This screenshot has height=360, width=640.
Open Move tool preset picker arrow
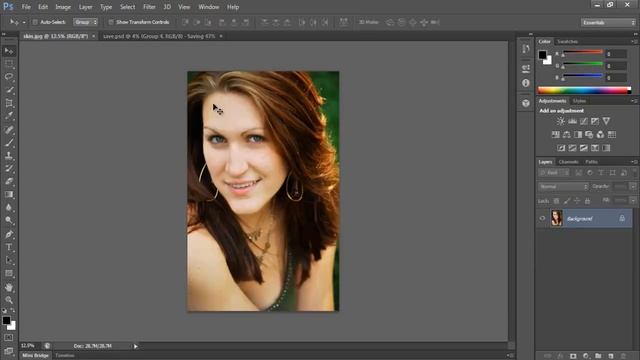click(24, 22)
